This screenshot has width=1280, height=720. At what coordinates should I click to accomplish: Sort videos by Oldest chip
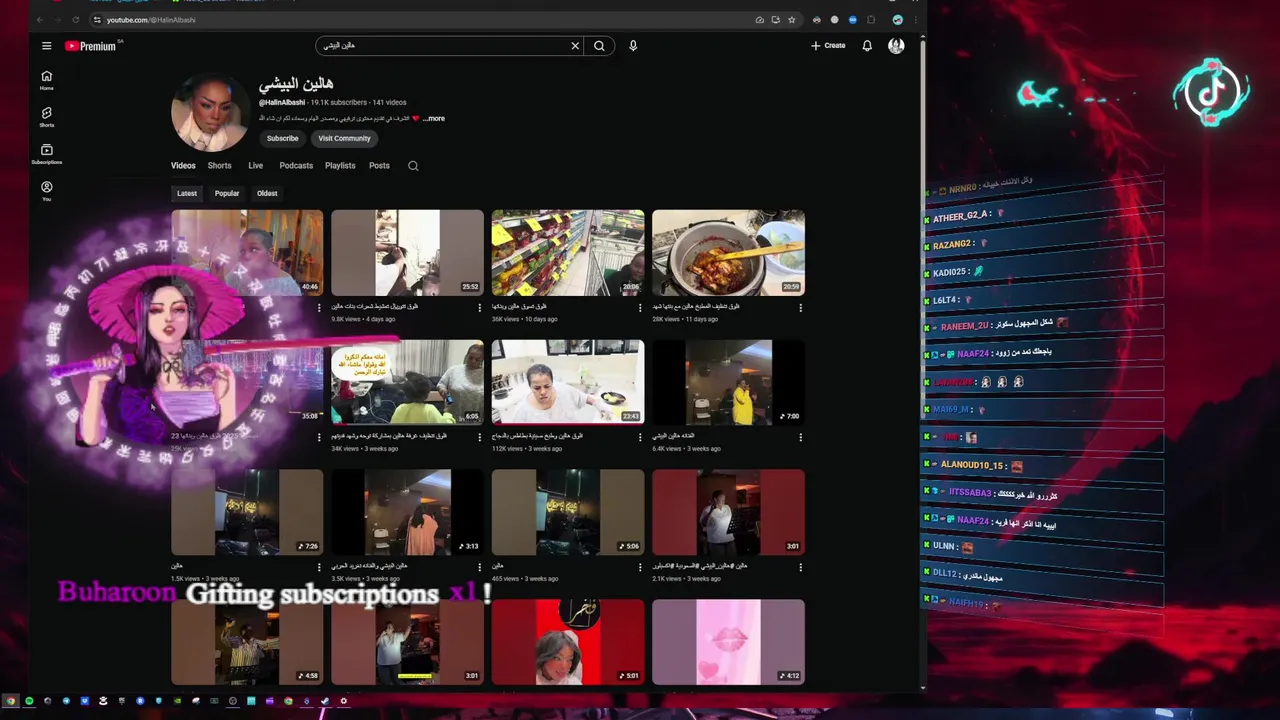267,193
